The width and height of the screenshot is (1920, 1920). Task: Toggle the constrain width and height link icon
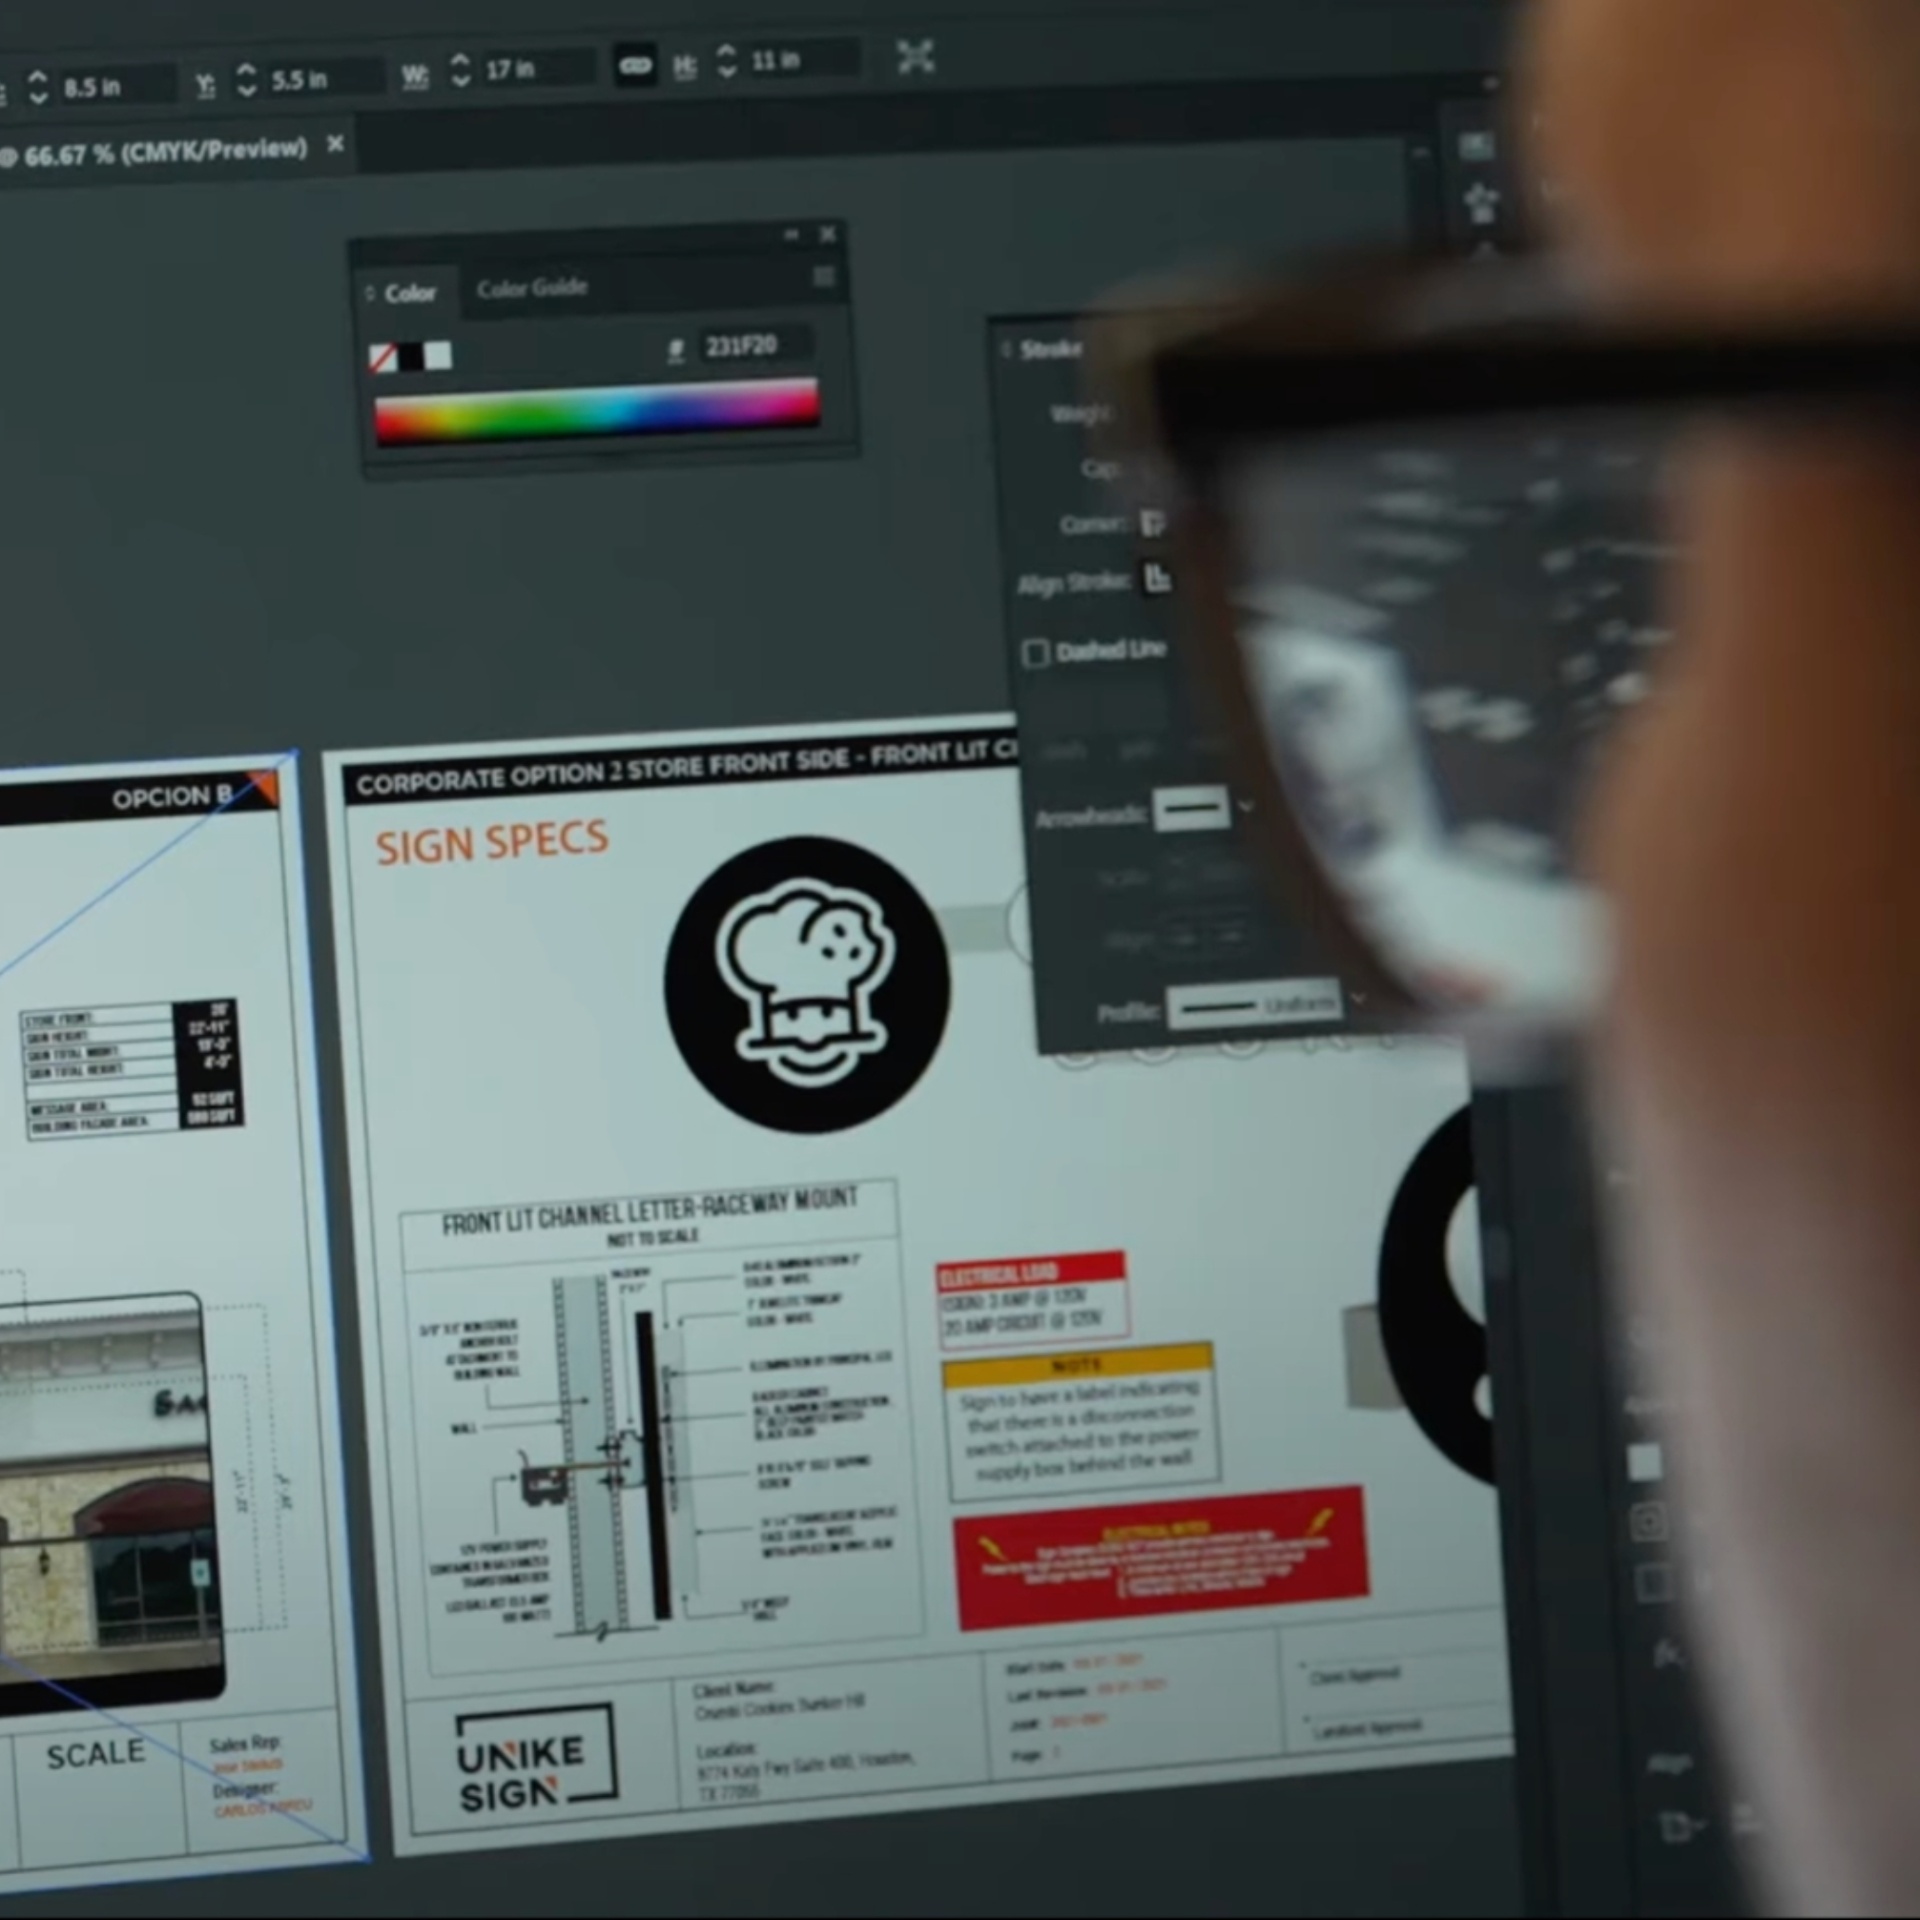[x=634, y=67]
